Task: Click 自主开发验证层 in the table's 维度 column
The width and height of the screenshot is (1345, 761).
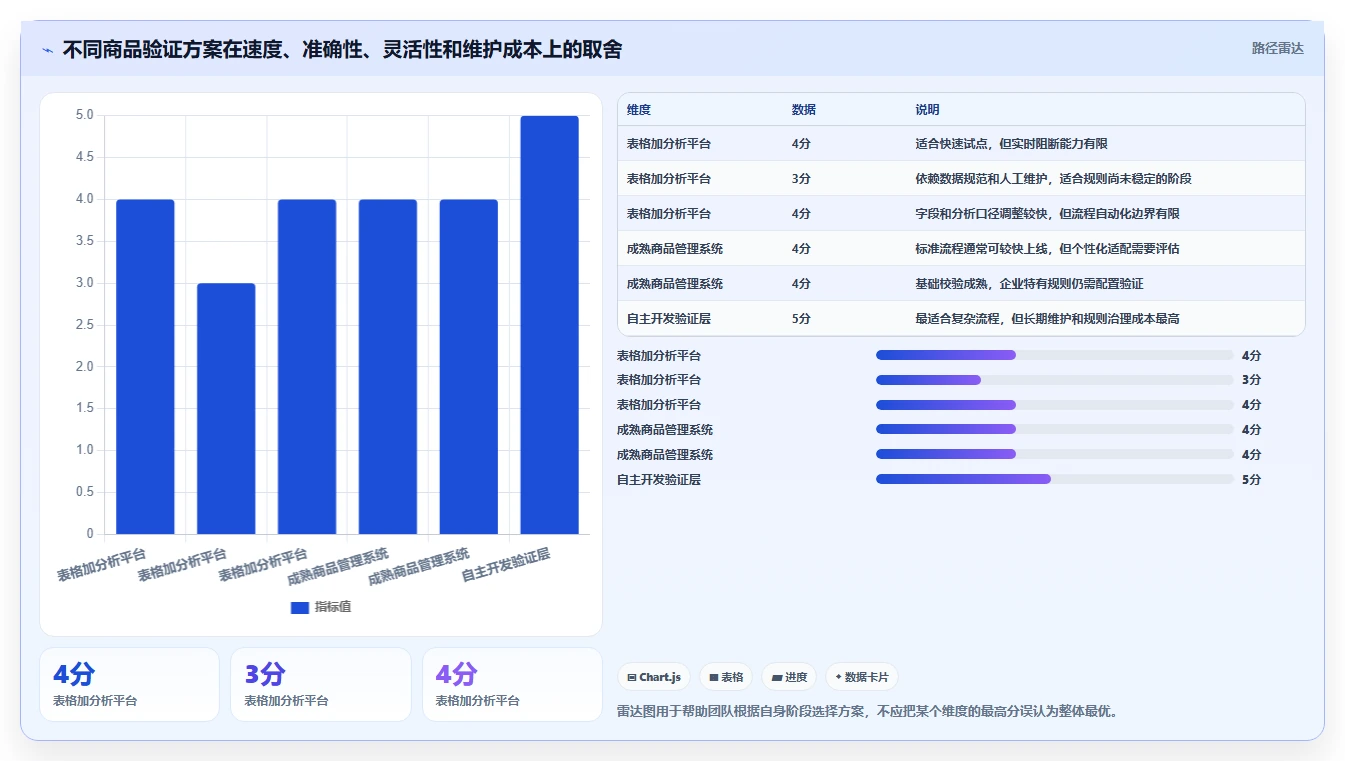Action: (669, 319)
